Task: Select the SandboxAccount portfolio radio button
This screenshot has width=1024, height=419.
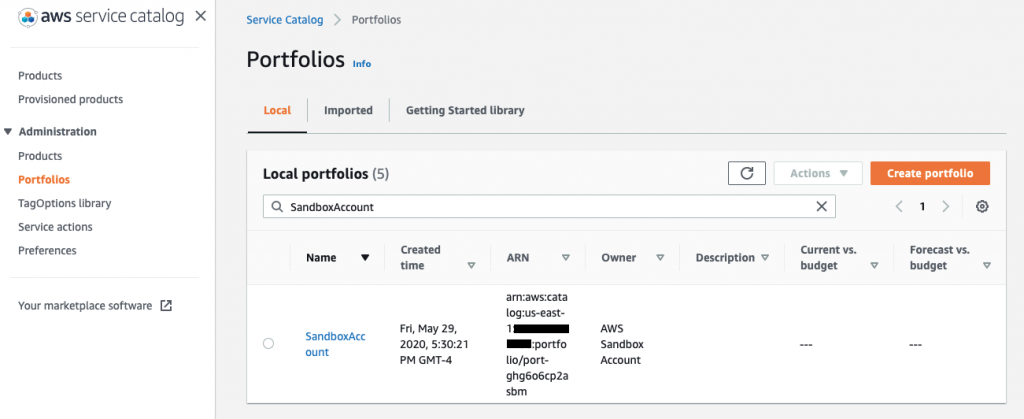Action: 268,344
